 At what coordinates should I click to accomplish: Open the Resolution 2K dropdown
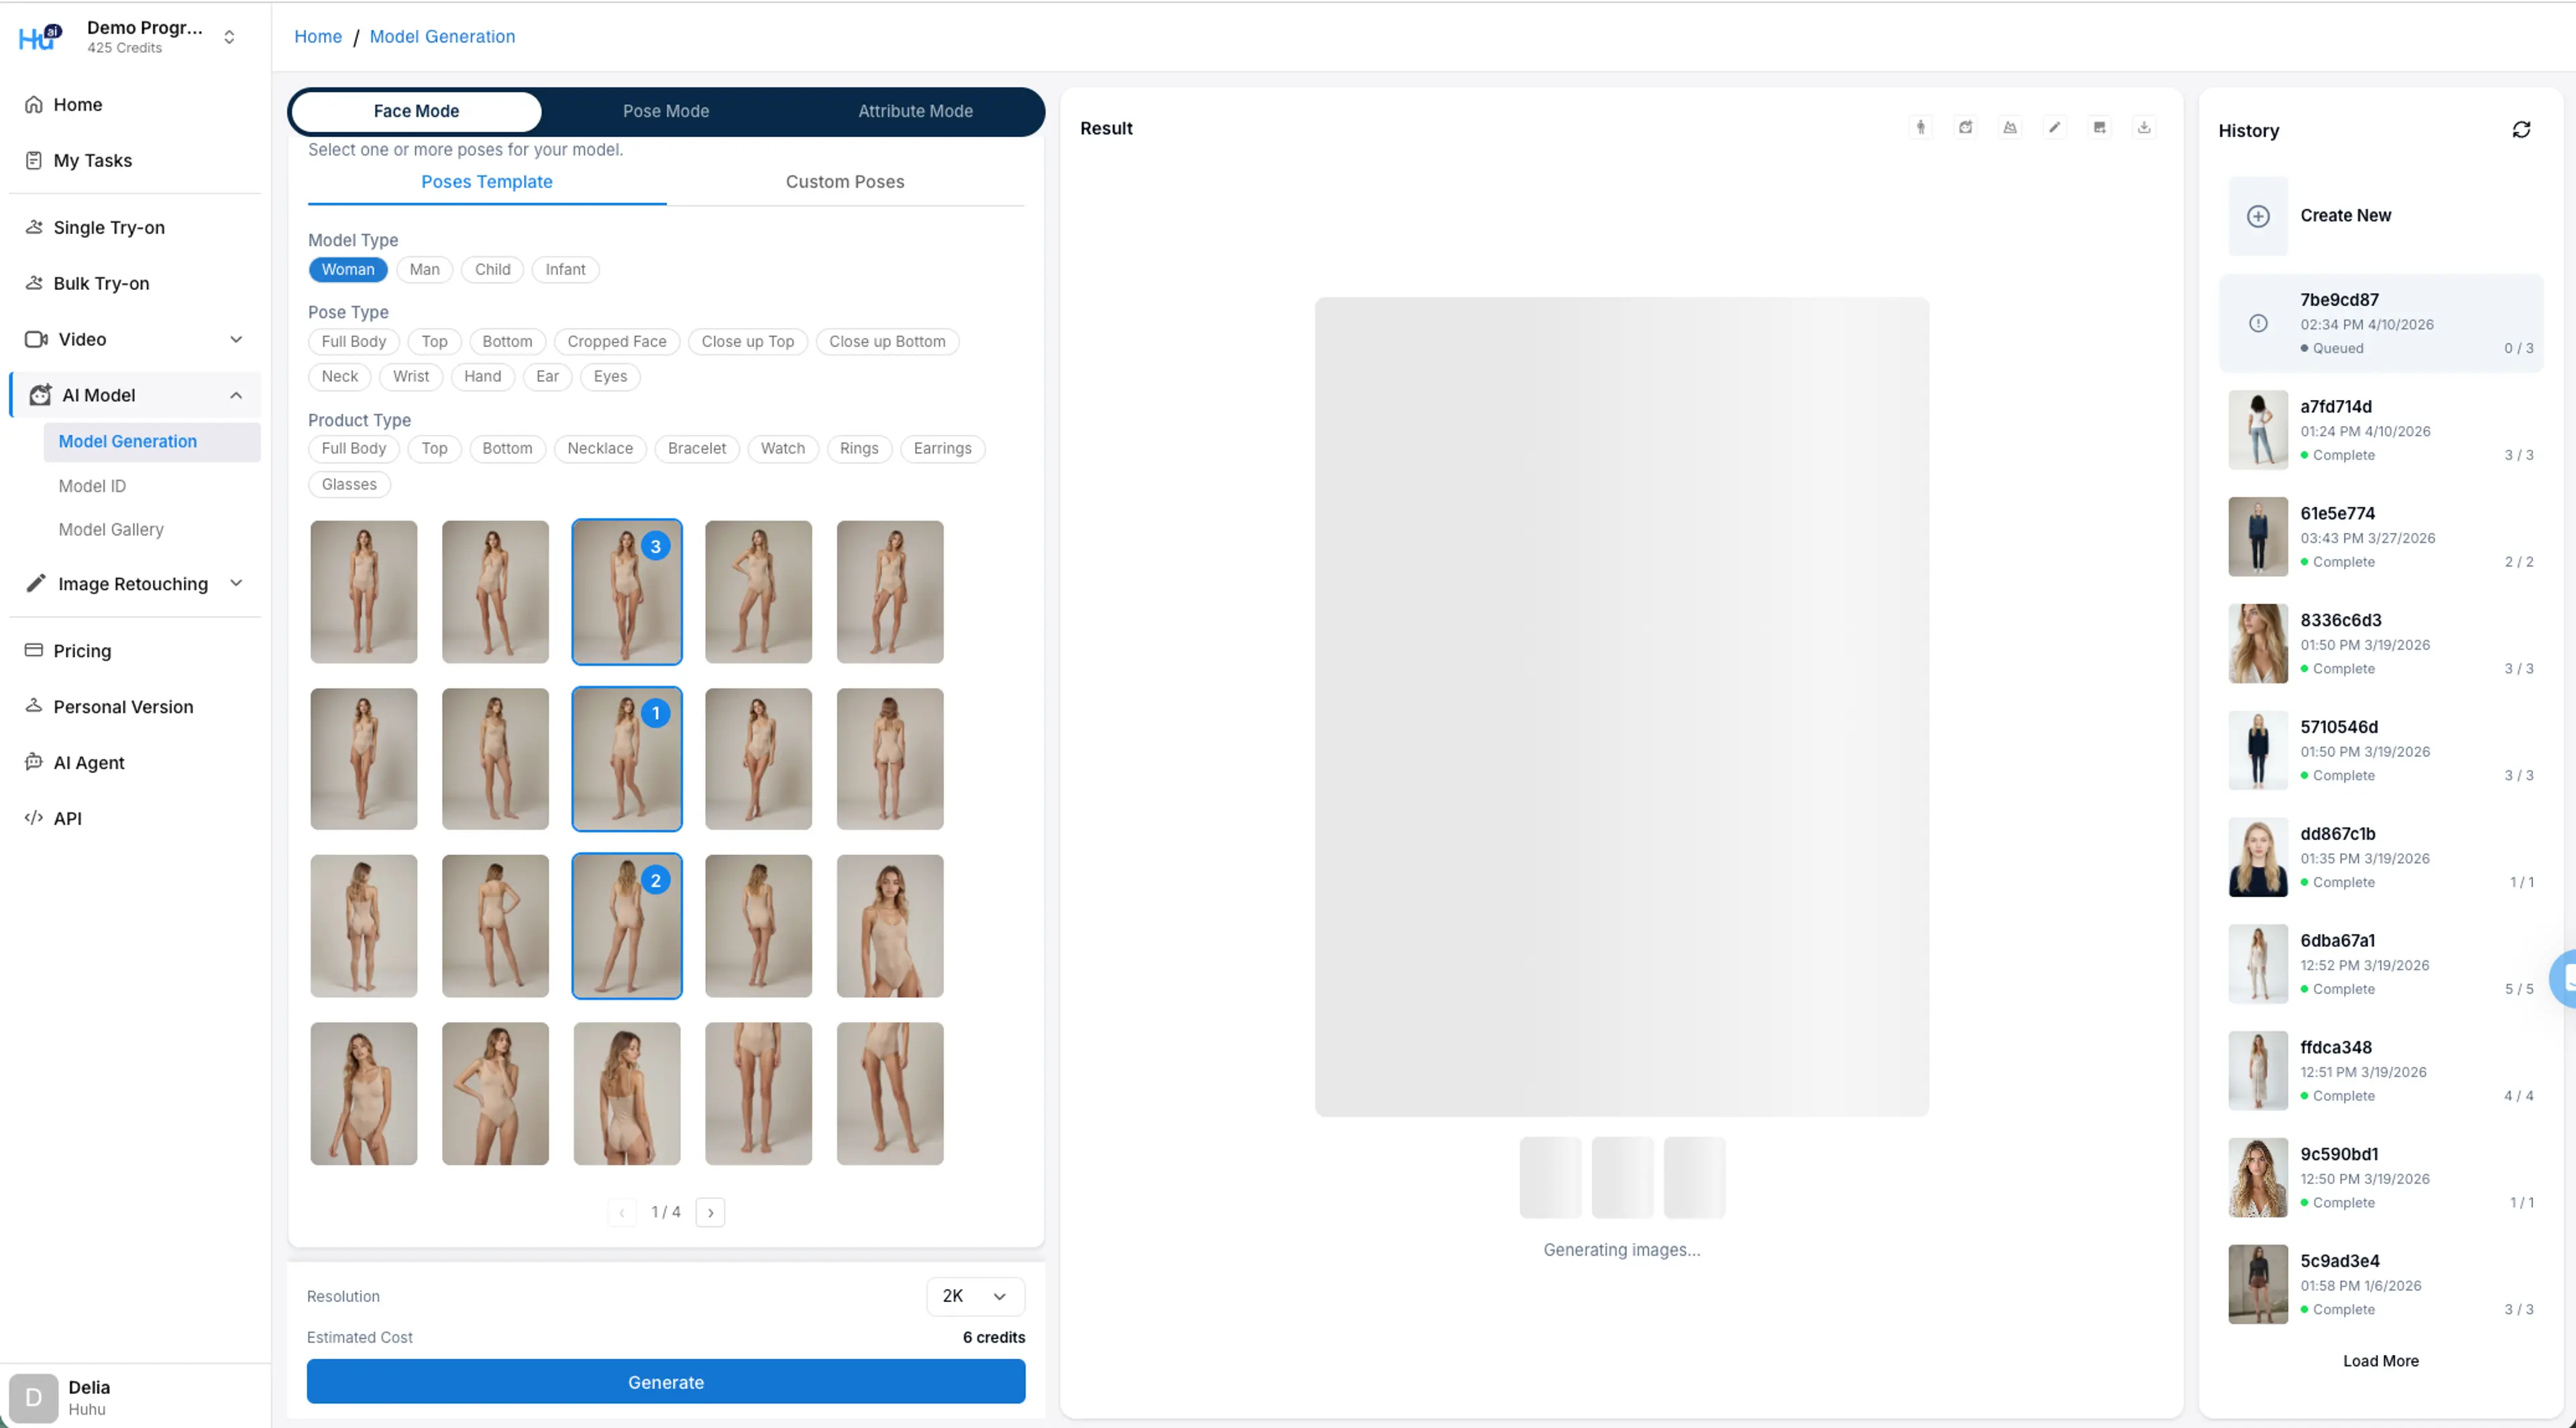(x=975, y=1296)
